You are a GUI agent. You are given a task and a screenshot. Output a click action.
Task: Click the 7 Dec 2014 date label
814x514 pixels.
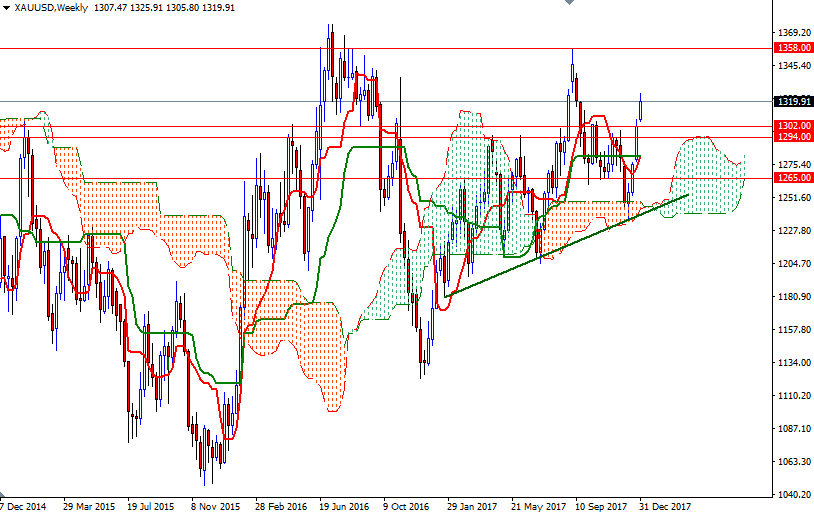(x=24, y=506)
